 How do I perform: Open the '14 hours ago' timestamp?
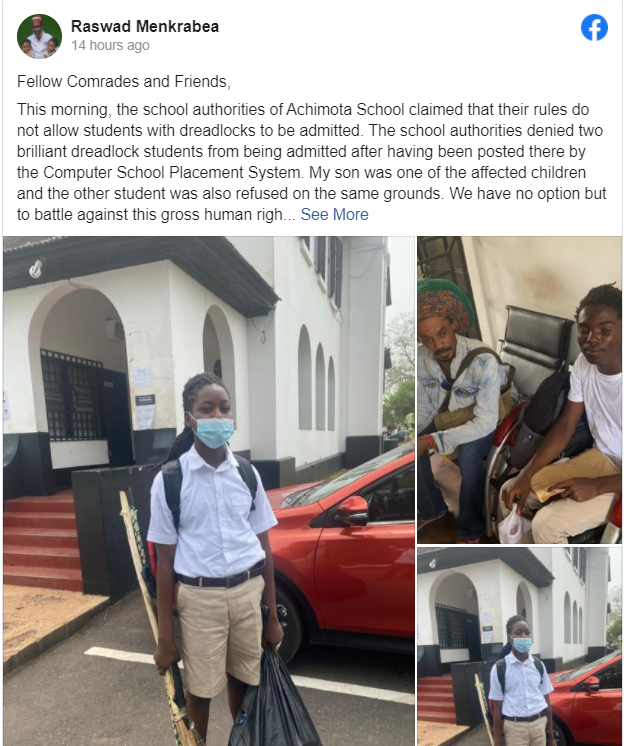click(110, 45)
